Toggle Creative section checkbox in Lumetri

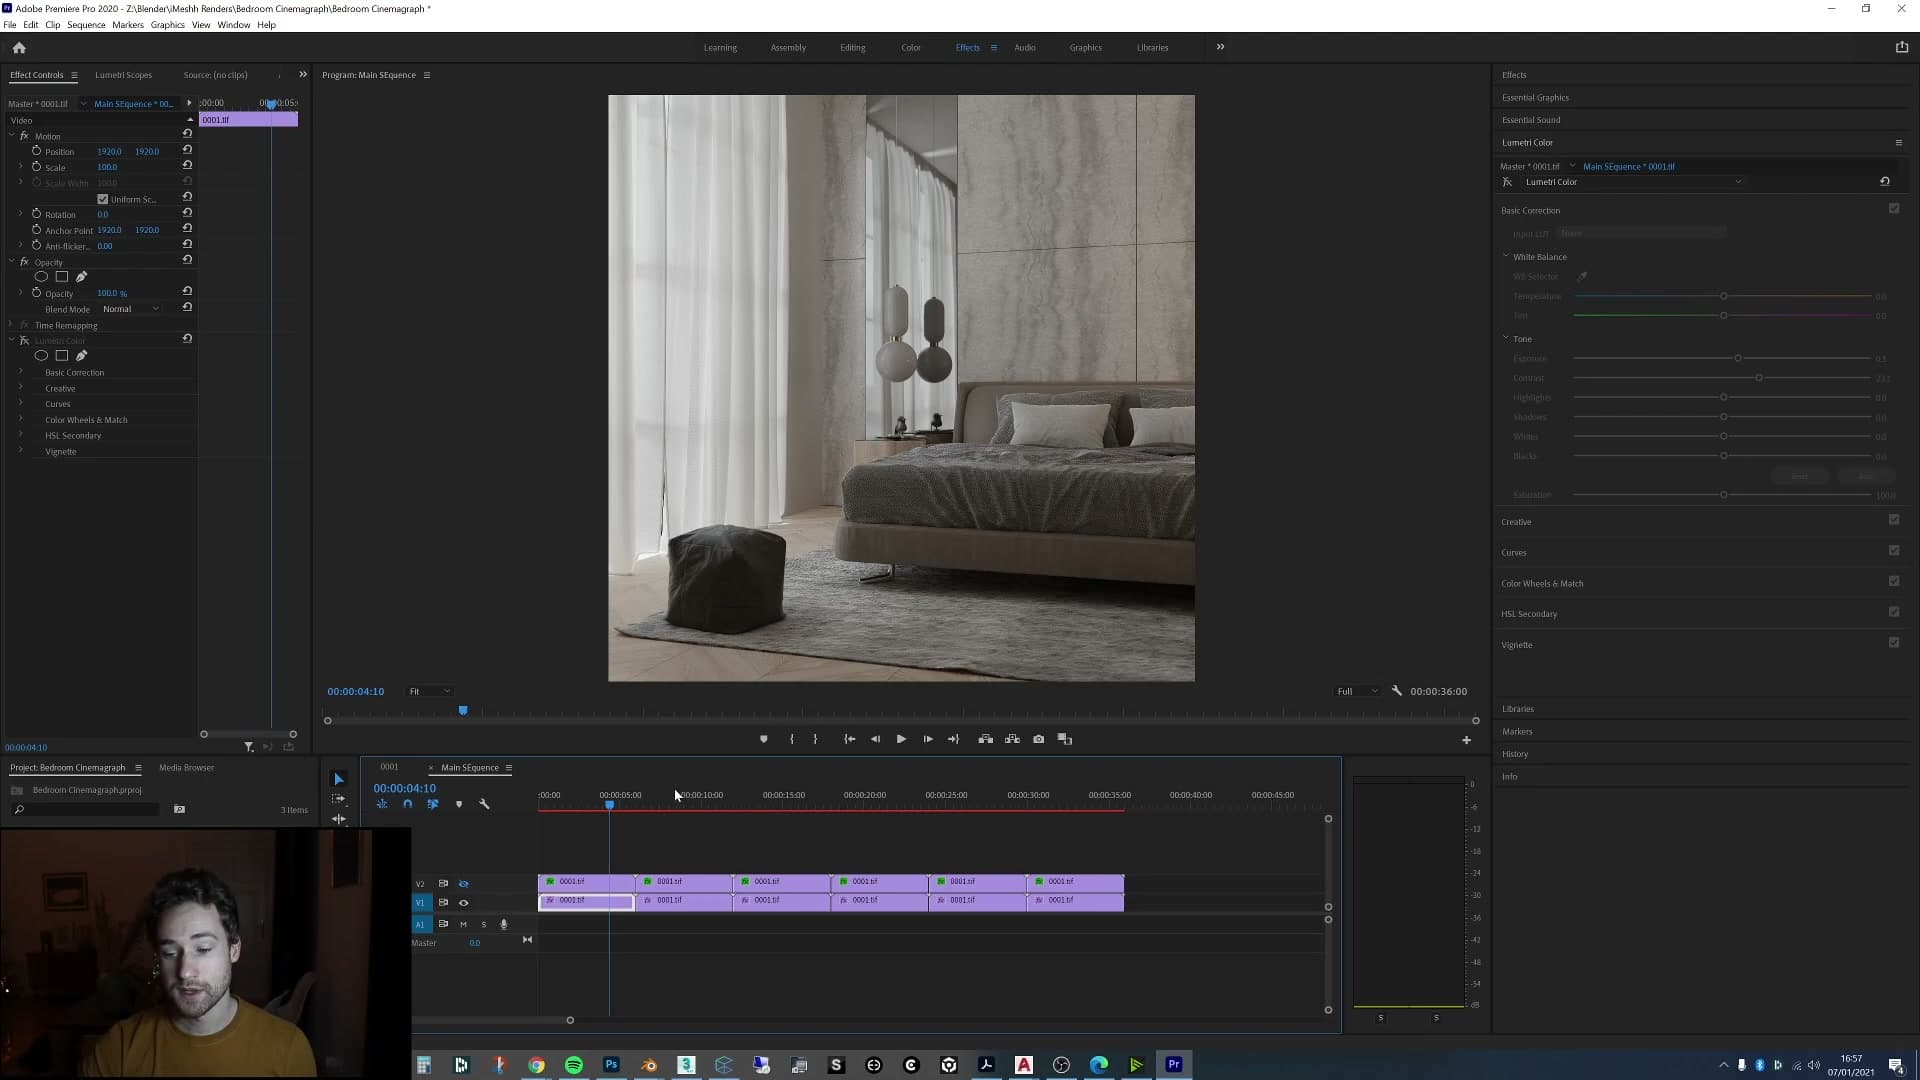point(1894,520)
